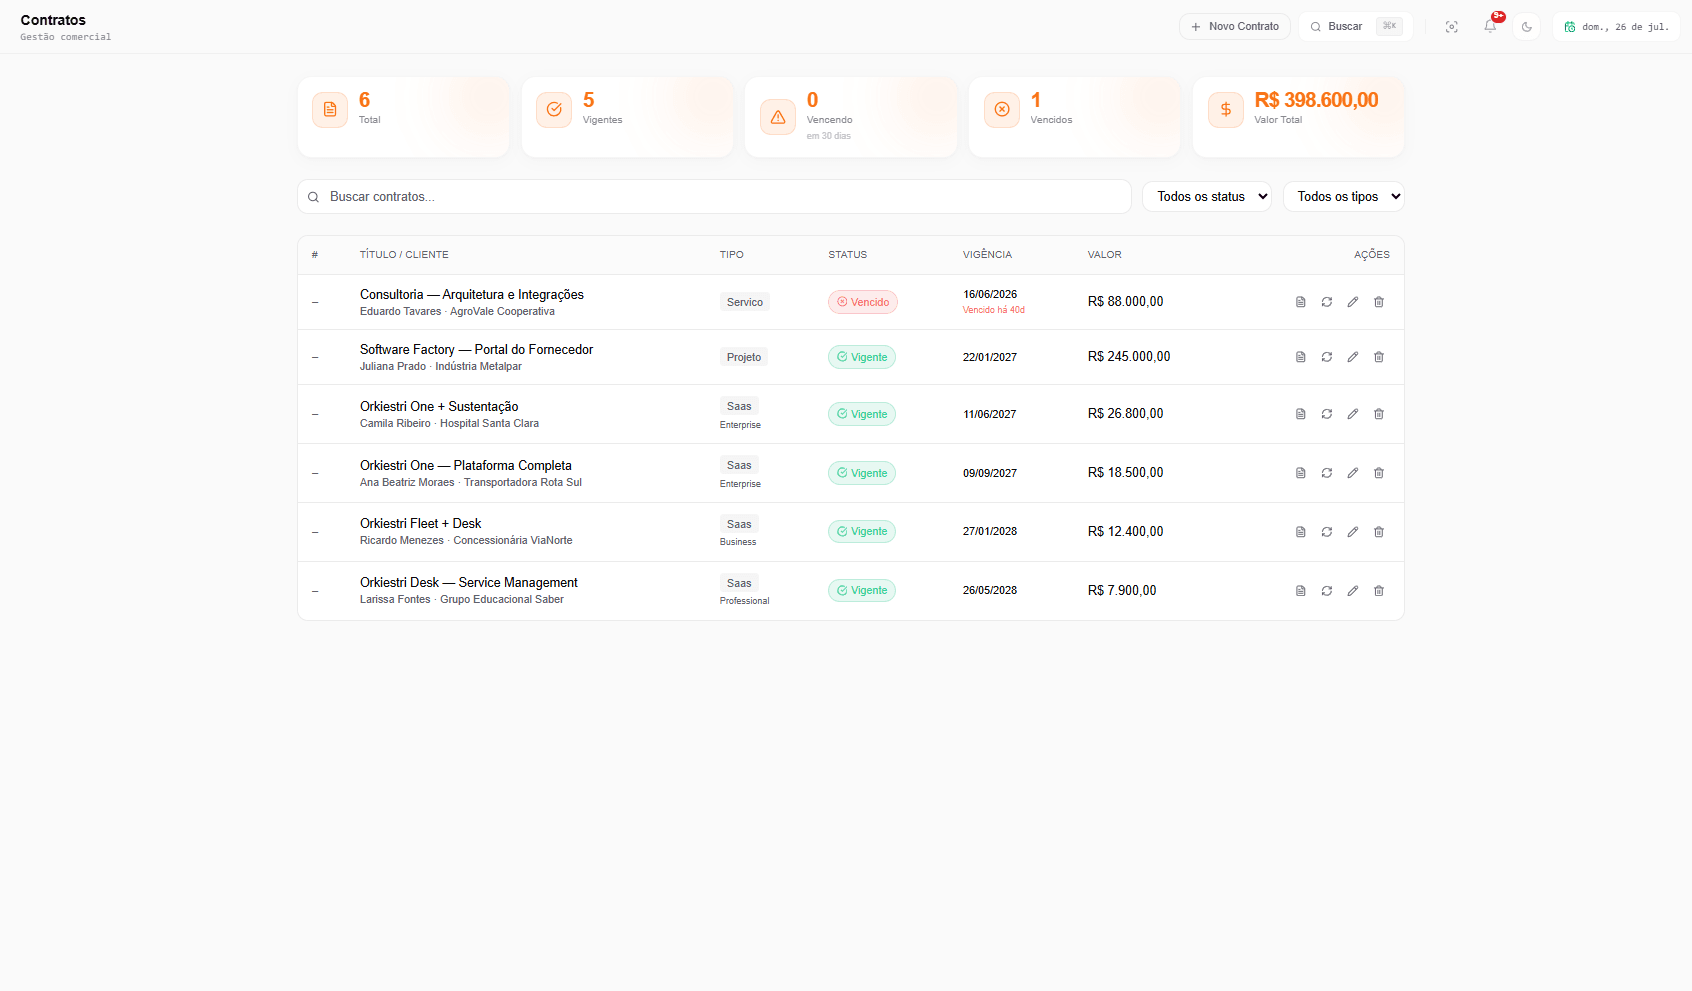Click Projeto type tag

click(x=744, y=357)
